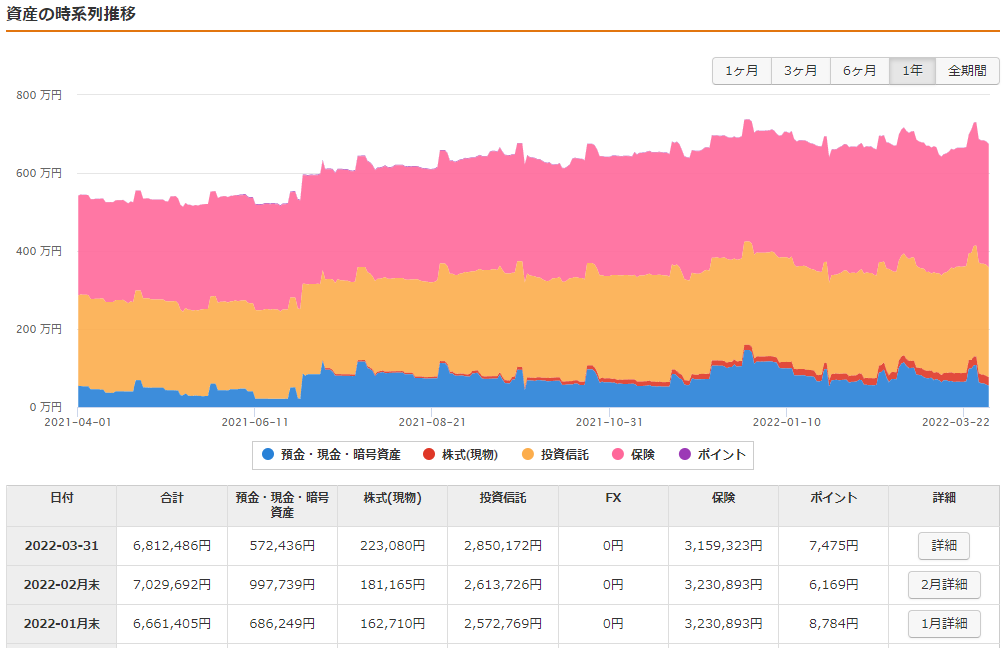Switch to the 全期間 view
This screenshot has height=648, width=1005.
click(966, 71)
